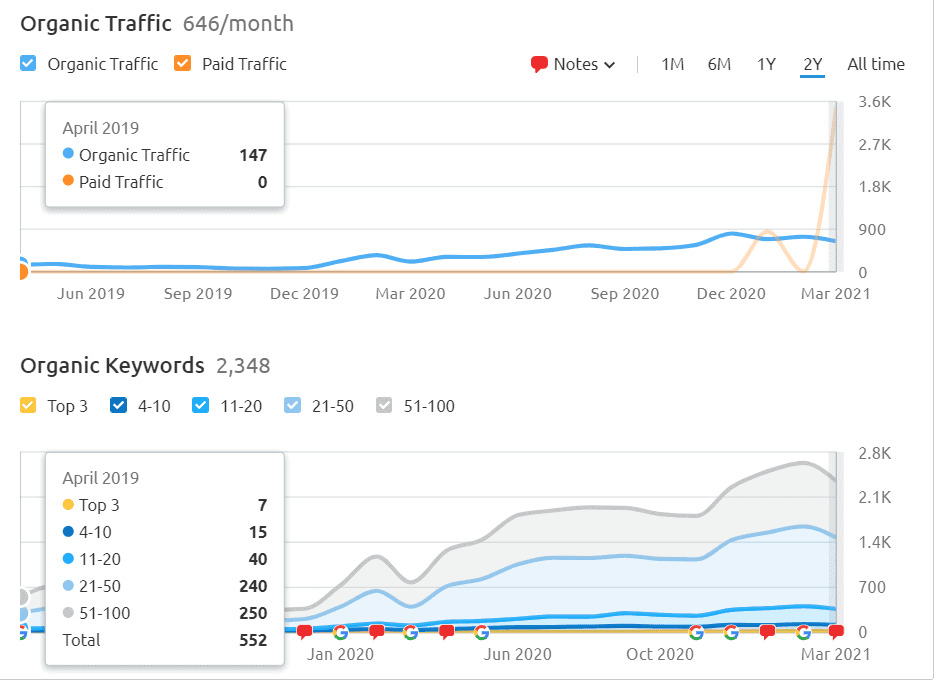Click Jan 2020 label on keywords chart
Image resolution: width=944 pixels, height=695 pixels.
click(340, 654)
